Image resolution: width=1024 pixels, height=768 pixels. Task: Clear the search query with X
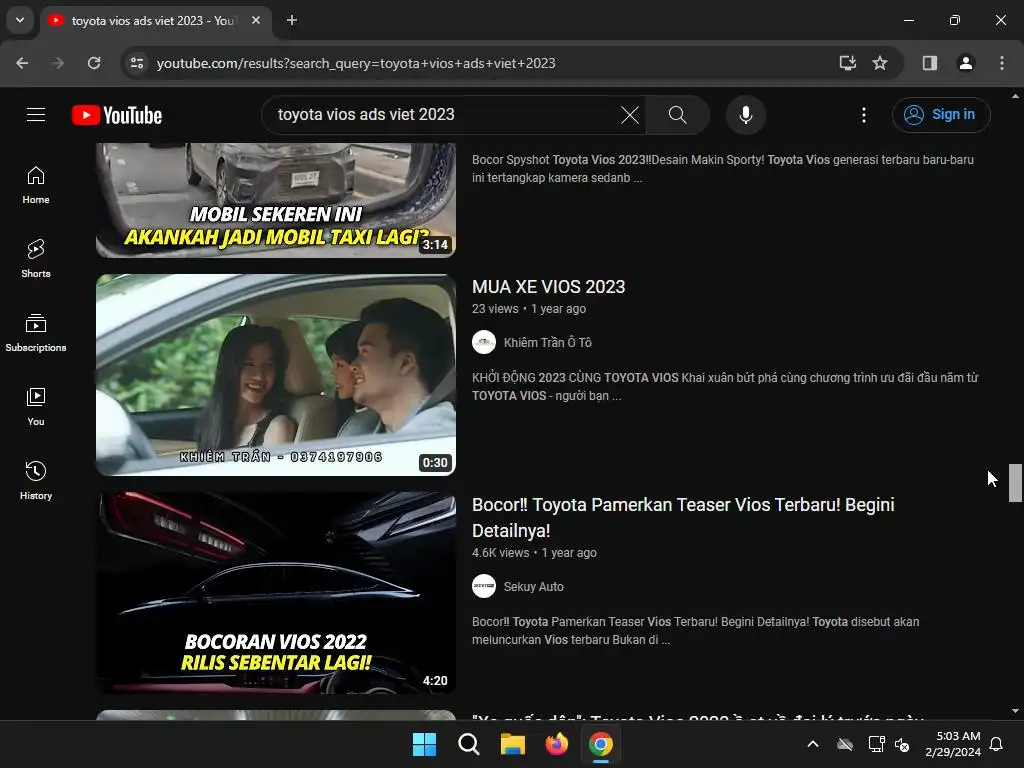630,115
